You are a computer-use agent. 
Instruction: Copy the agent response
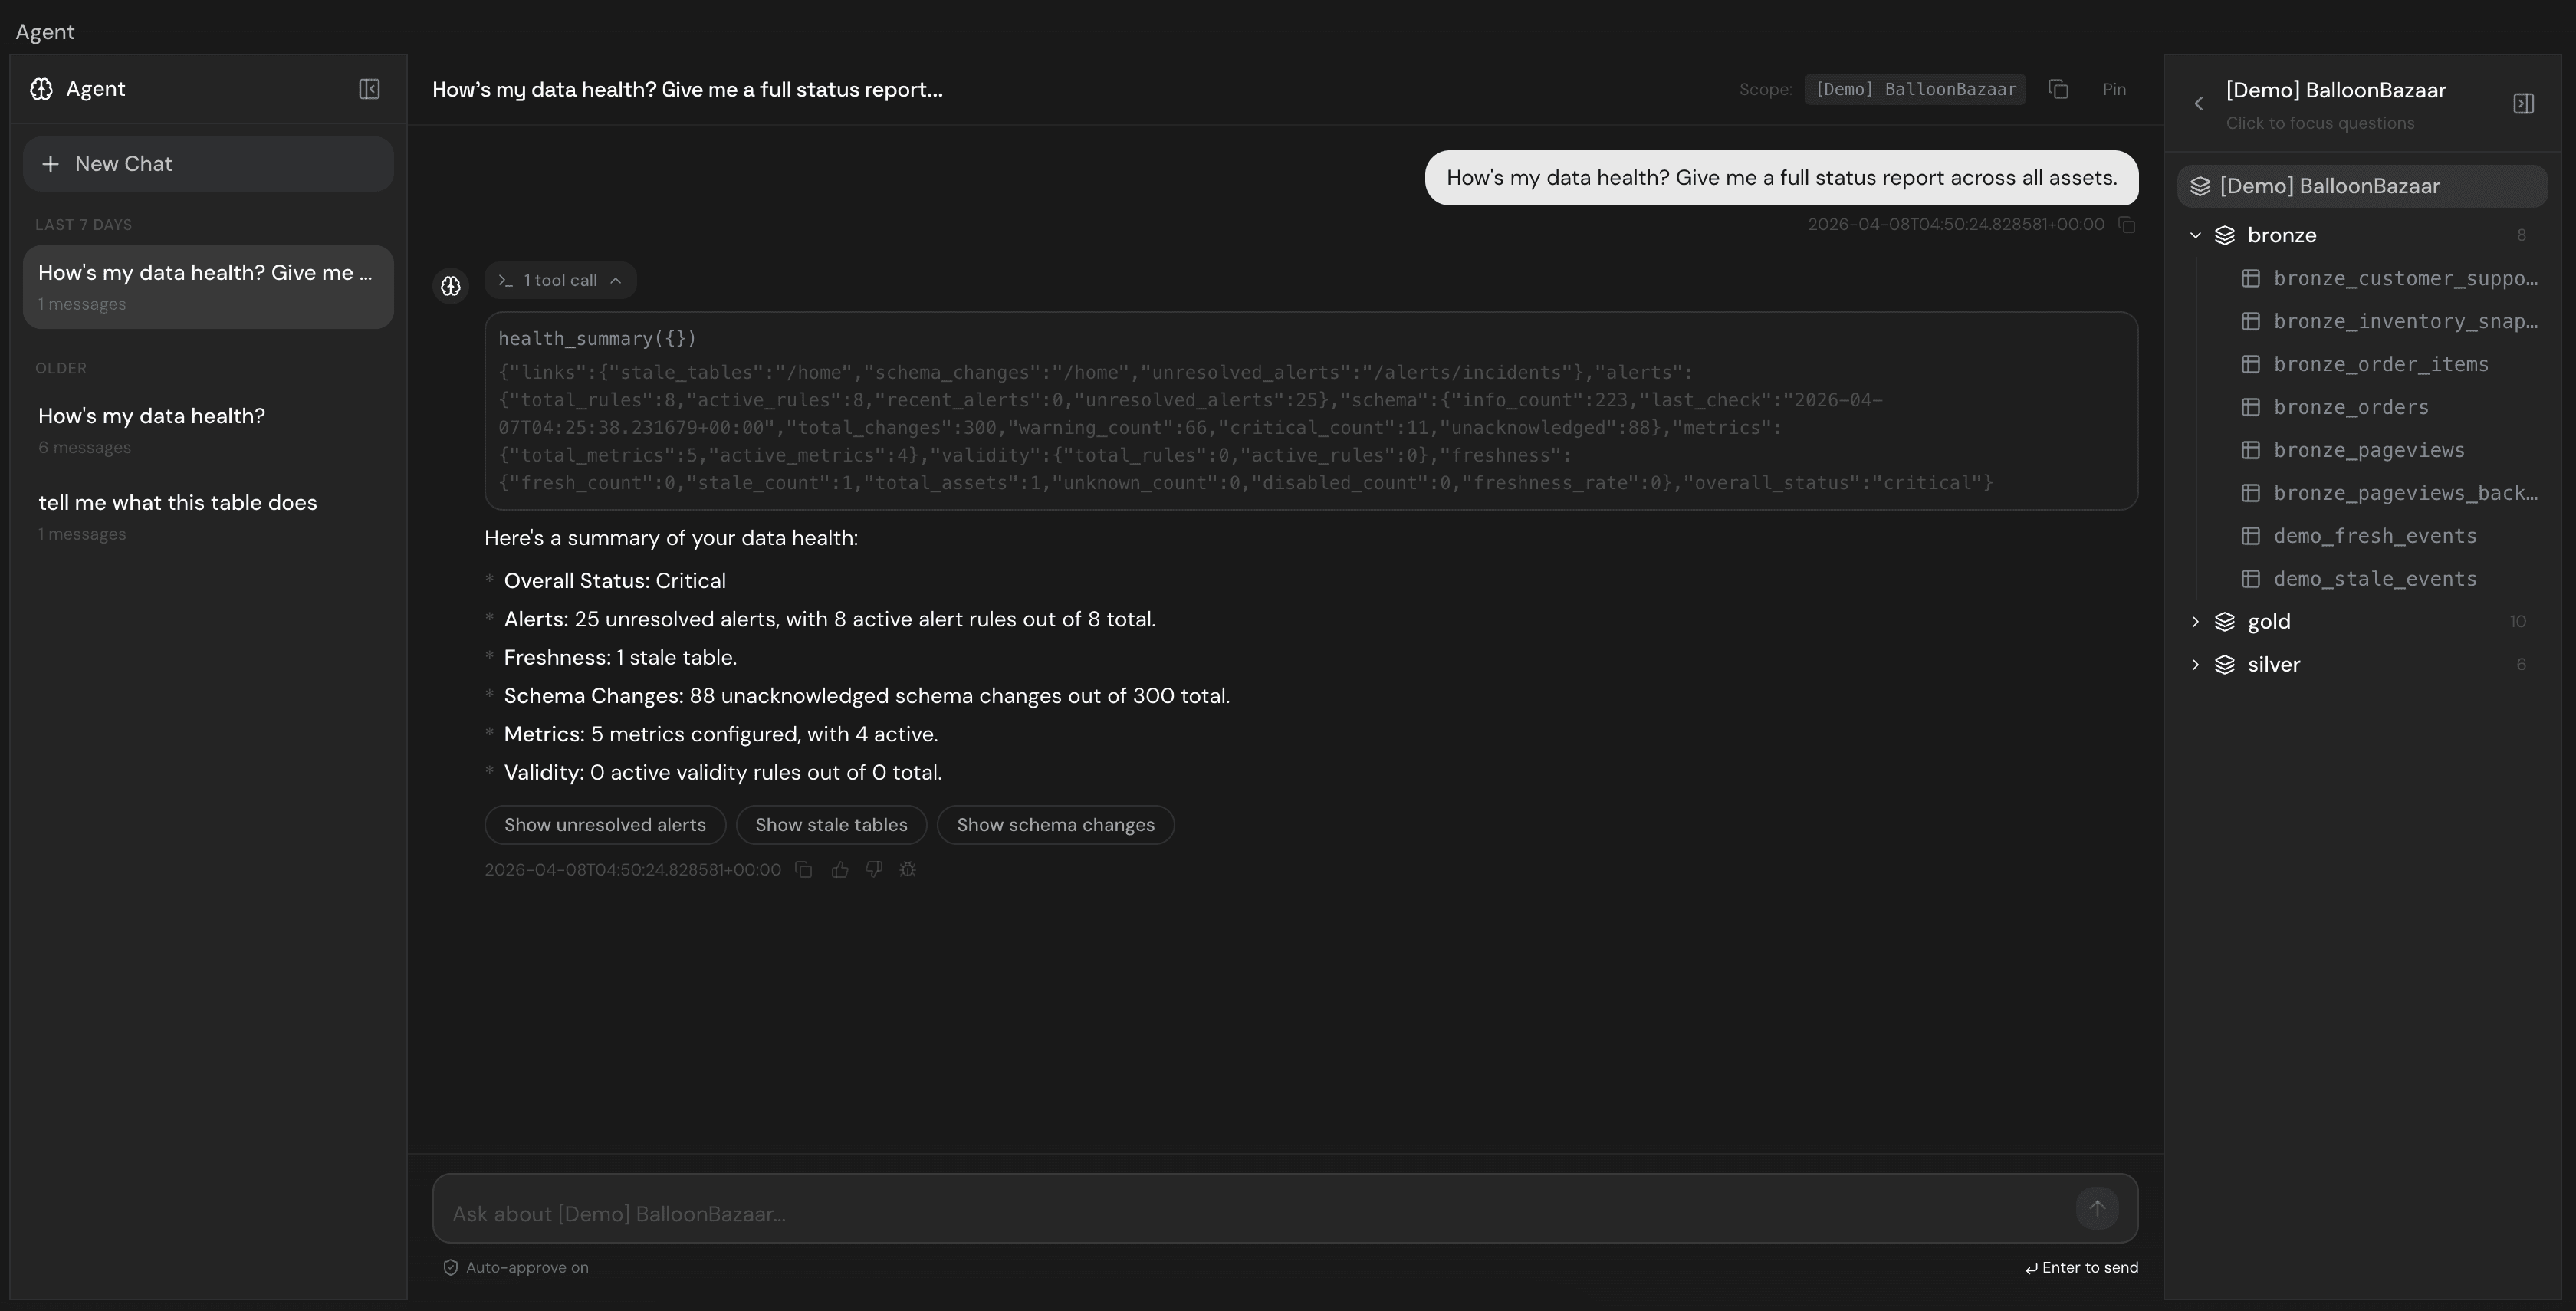804,870
